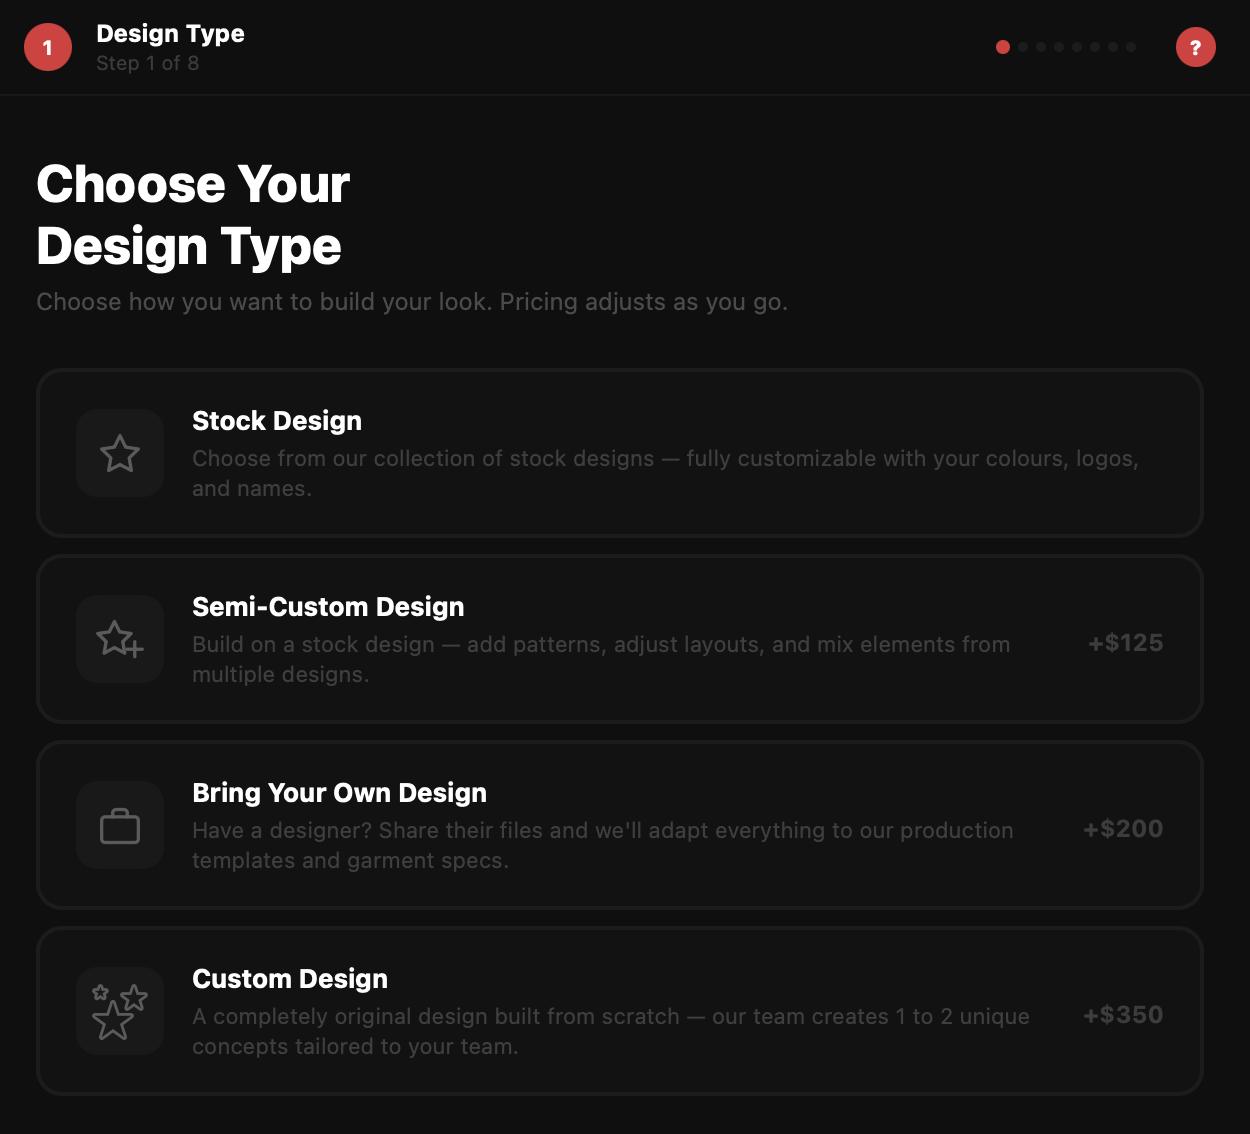Pick the Bring Your Own Design card
Screen dimensions: 1250x1134
point(620,825)
